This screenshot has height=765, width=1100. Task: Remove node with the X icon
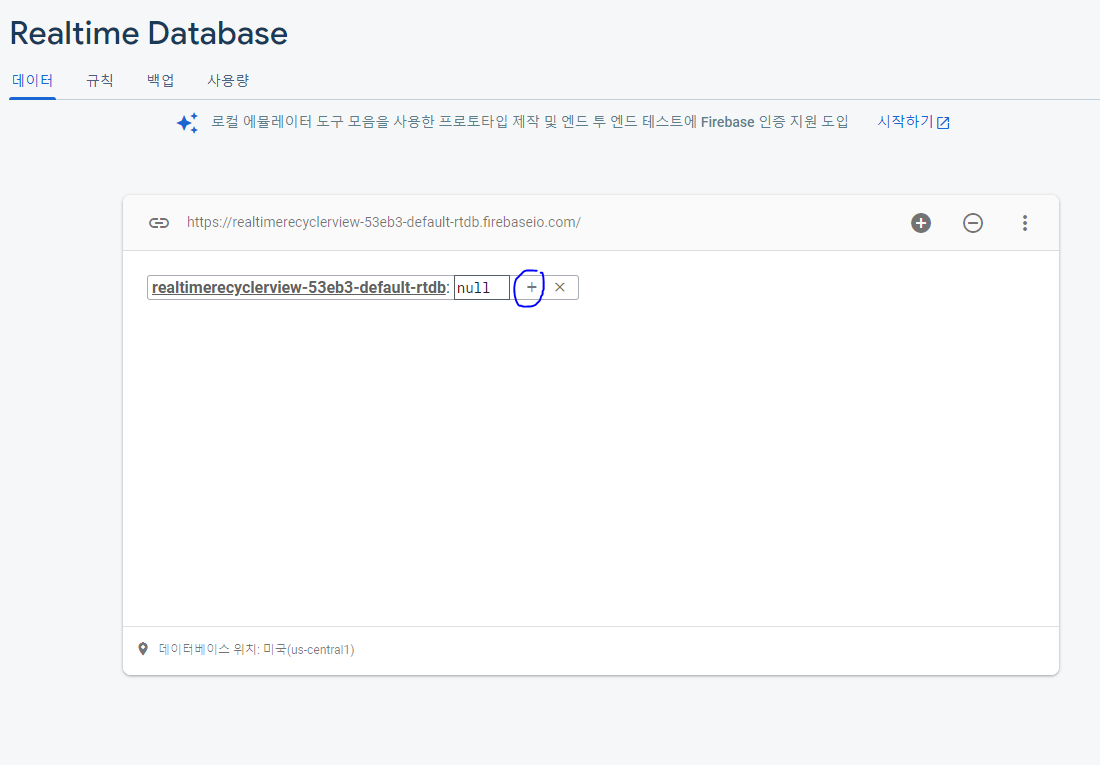point(560,287)
